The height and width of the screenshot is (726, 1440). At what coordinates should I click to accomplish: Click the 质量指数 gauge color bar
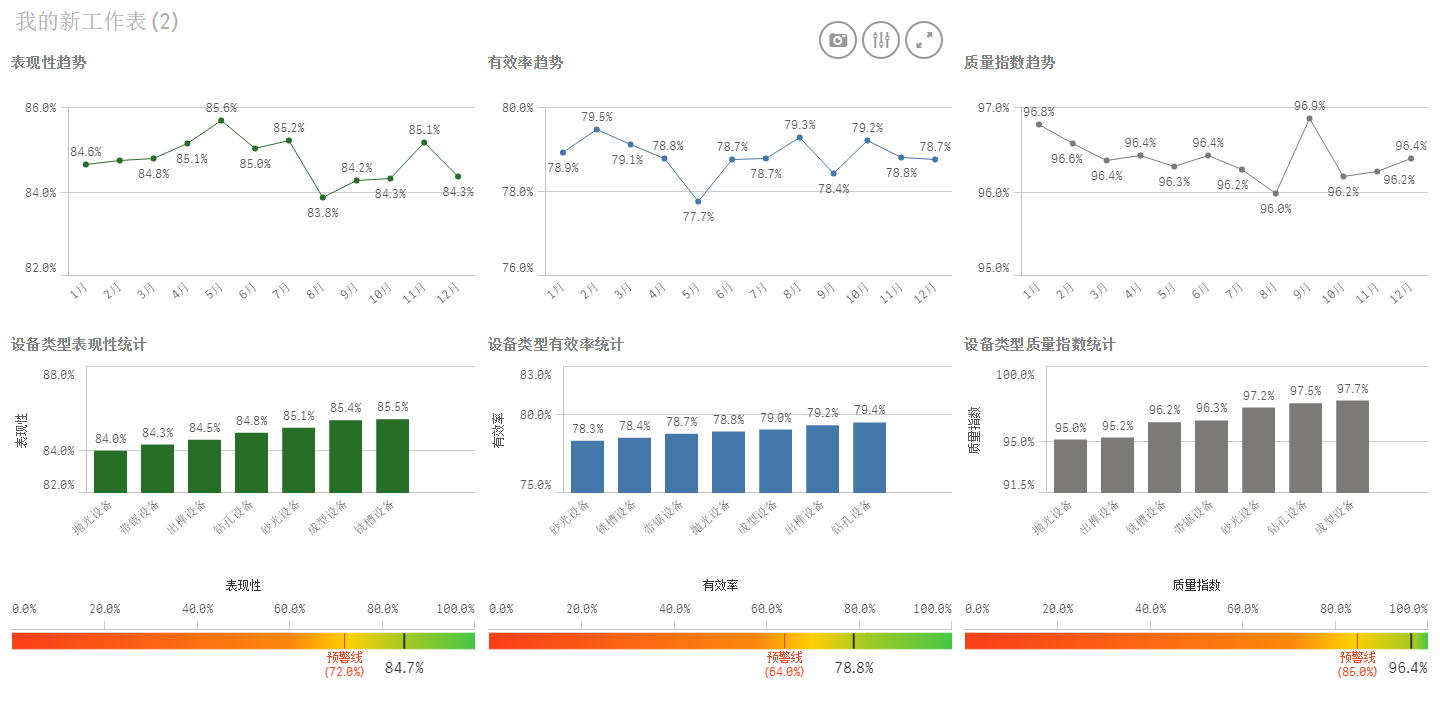click(1197, 641)
